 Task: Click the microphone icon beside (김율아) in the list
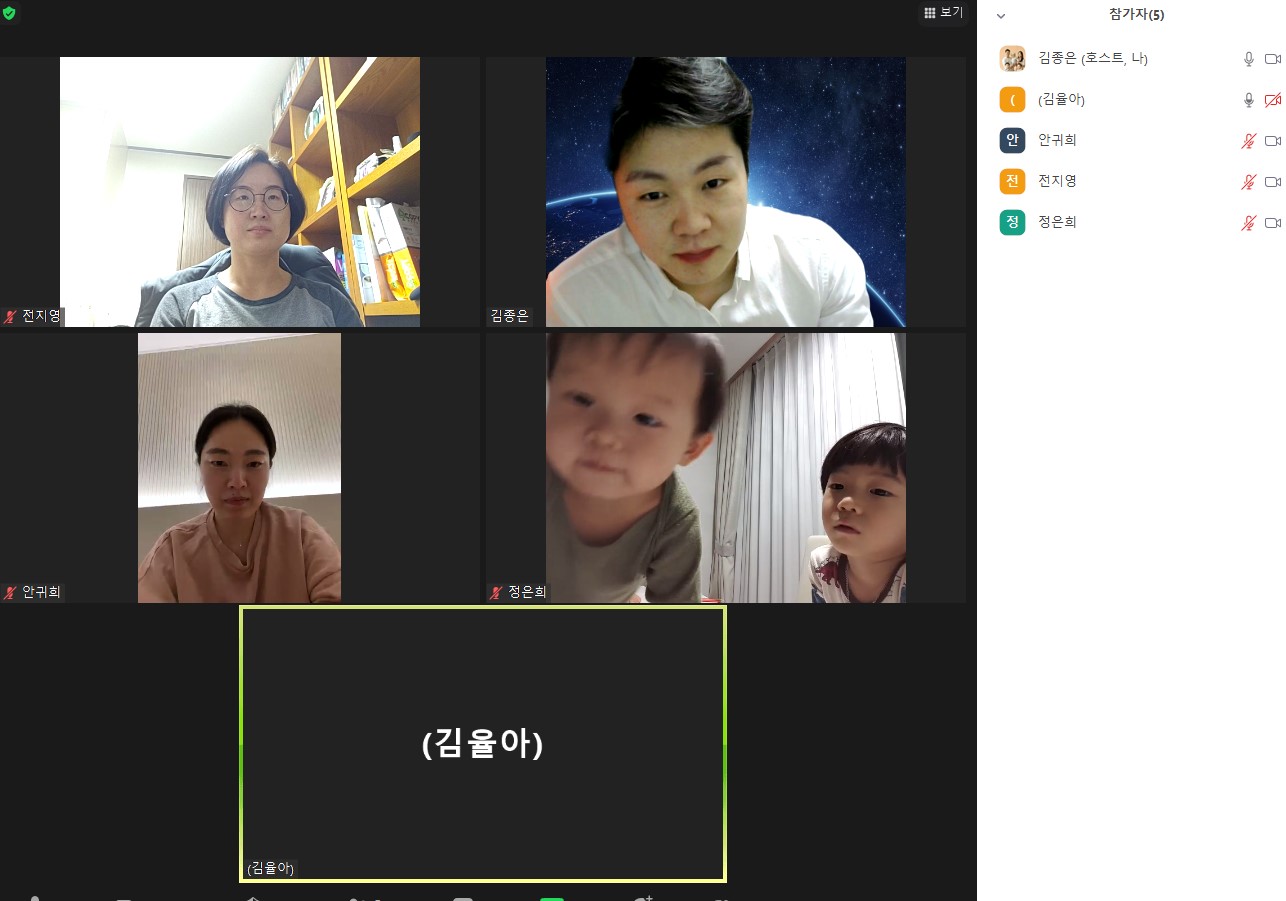pos(1248,100)
